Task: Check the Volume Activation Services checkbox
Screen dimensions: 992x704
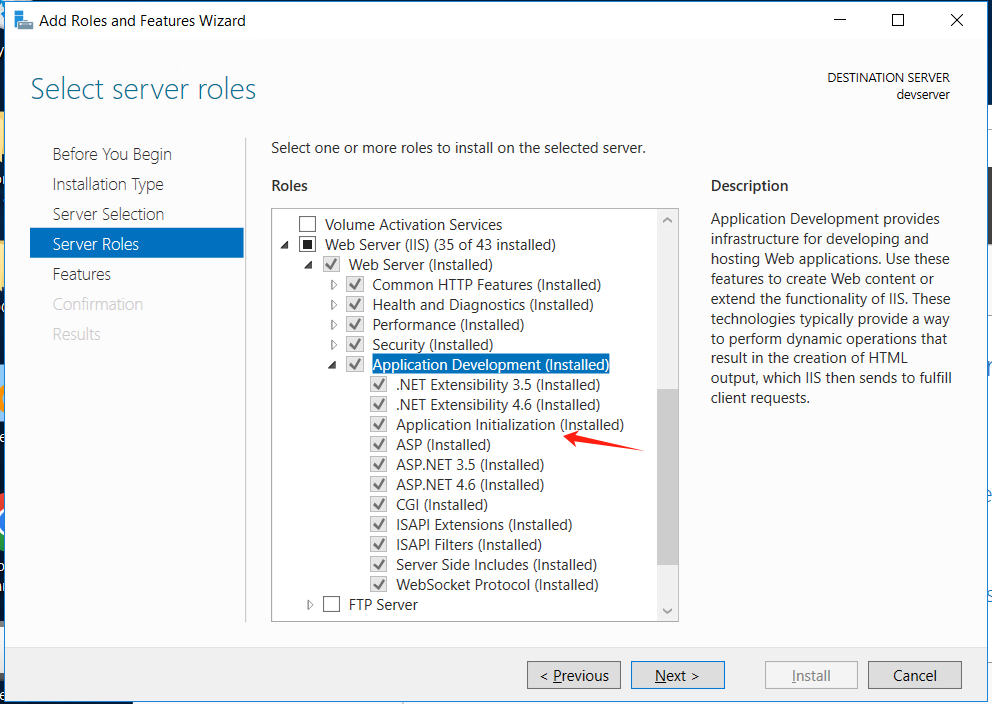Action: tap(307, 224)
